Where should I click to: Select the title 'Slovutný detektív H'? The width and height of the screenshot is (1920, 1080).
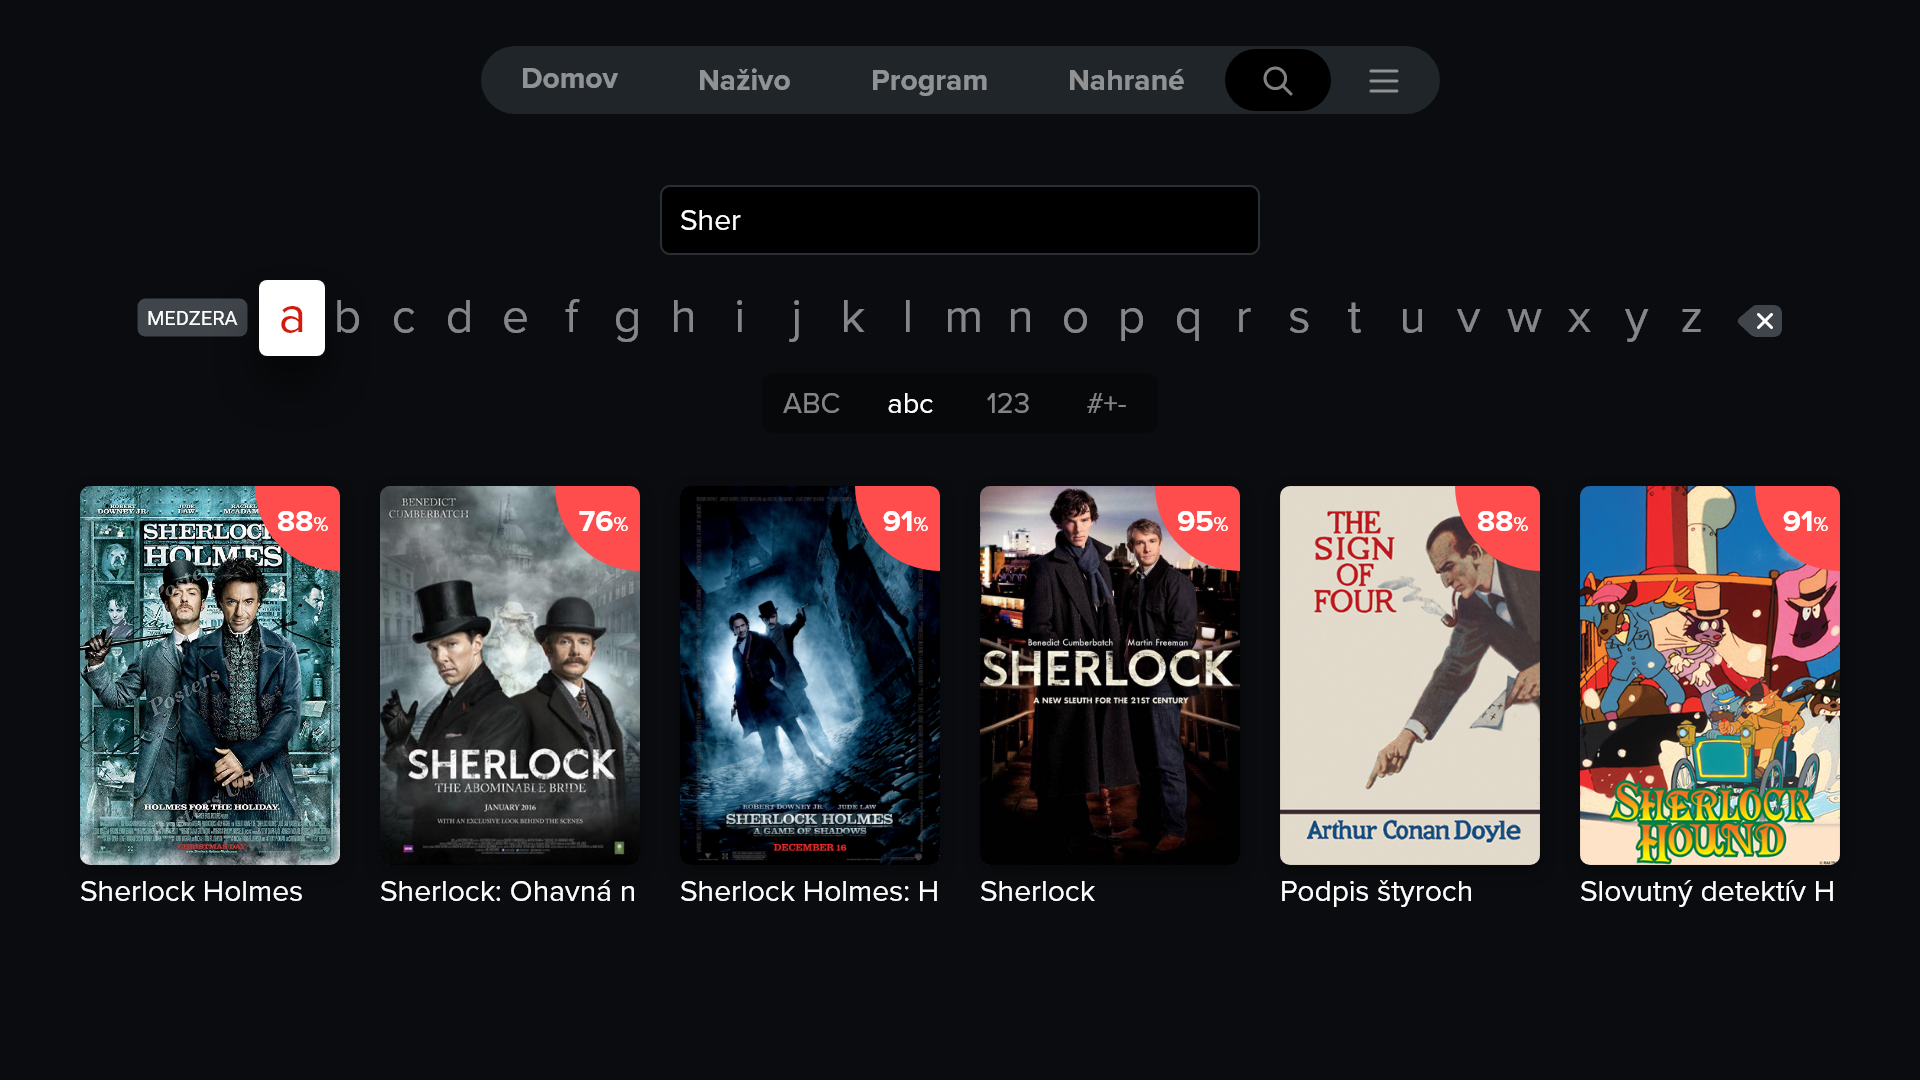pyautogui.click(x=1707, y=891)
